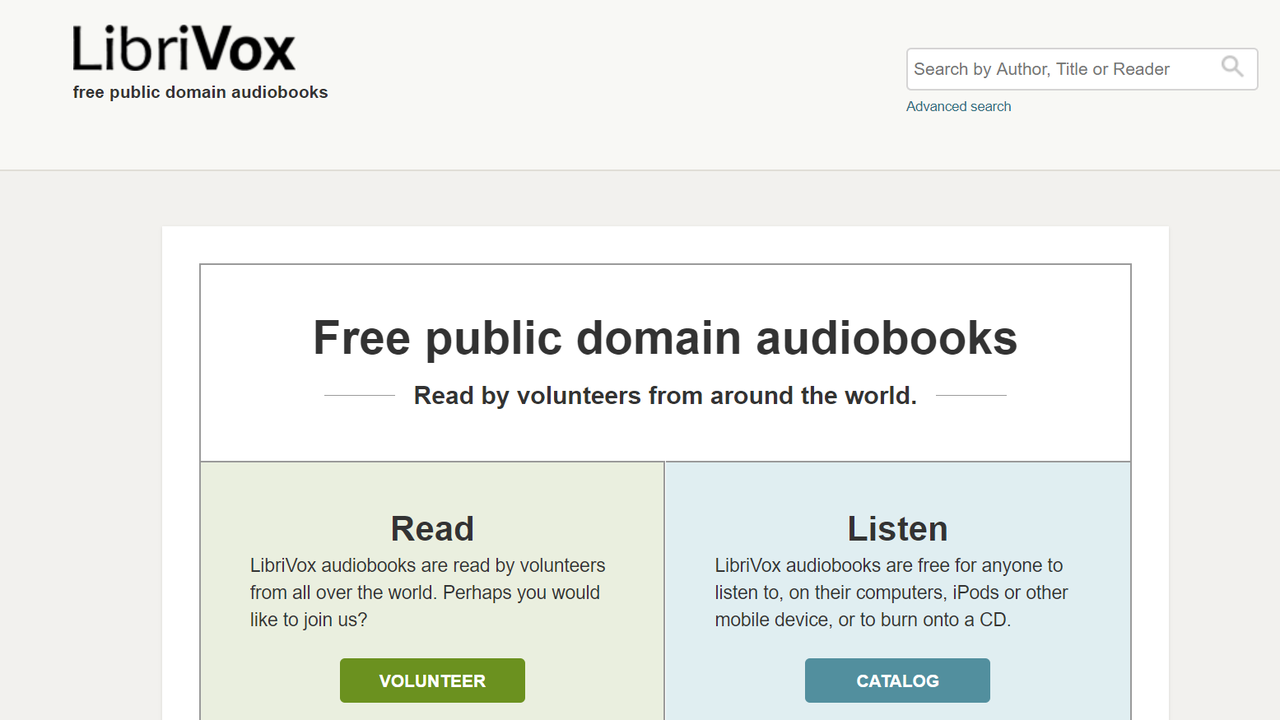Click the 'Read by volunteers from around the world' subheading
1280x720 pixels.
pos(665,396)
